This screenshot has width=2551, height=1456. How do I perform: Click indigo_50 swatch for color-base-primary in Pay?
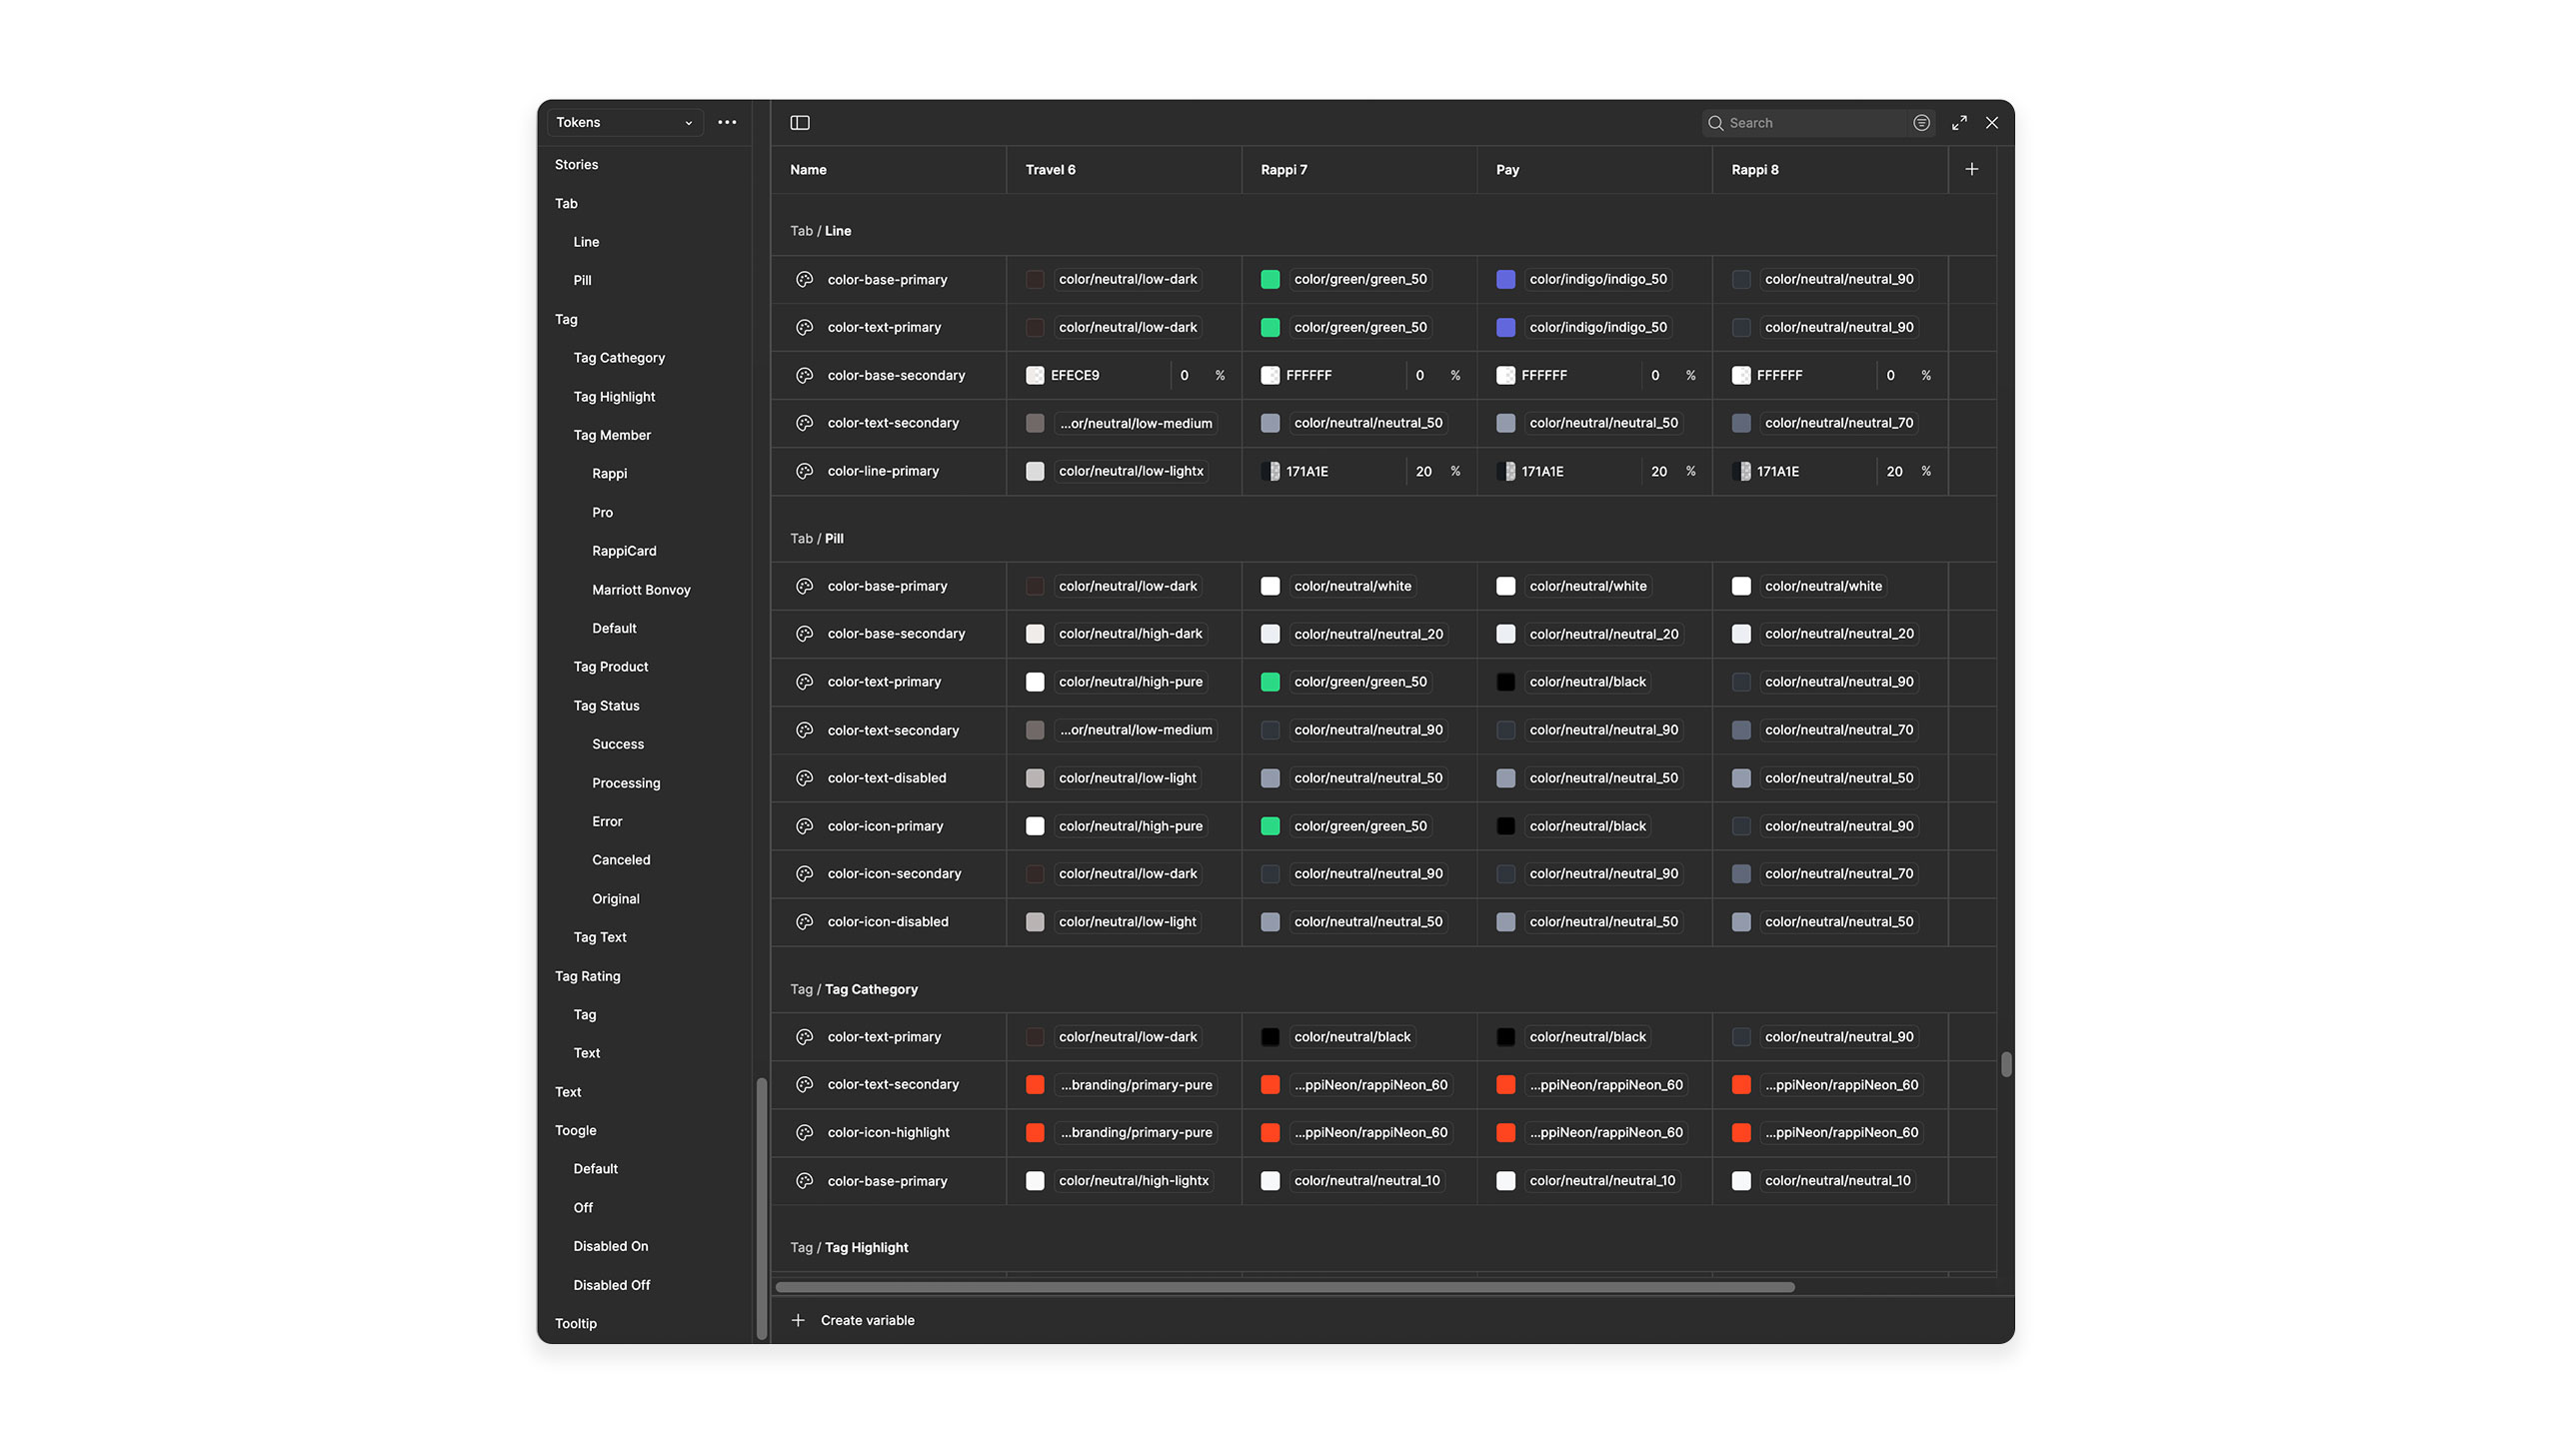pos(1505,279)
